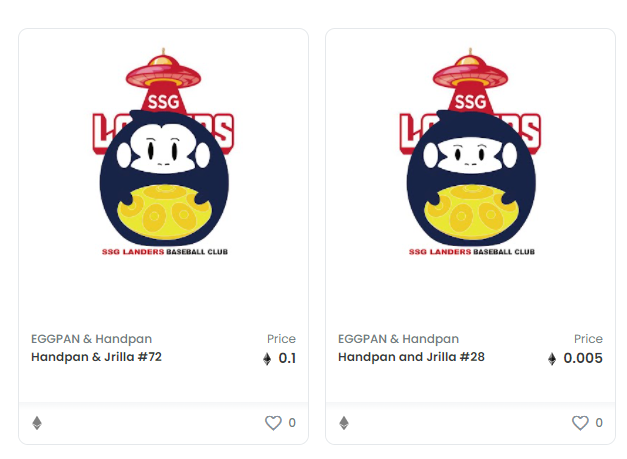Click Price label on #28 card
The width and height of the screenshot is (627, 459).
coord(588,339)
